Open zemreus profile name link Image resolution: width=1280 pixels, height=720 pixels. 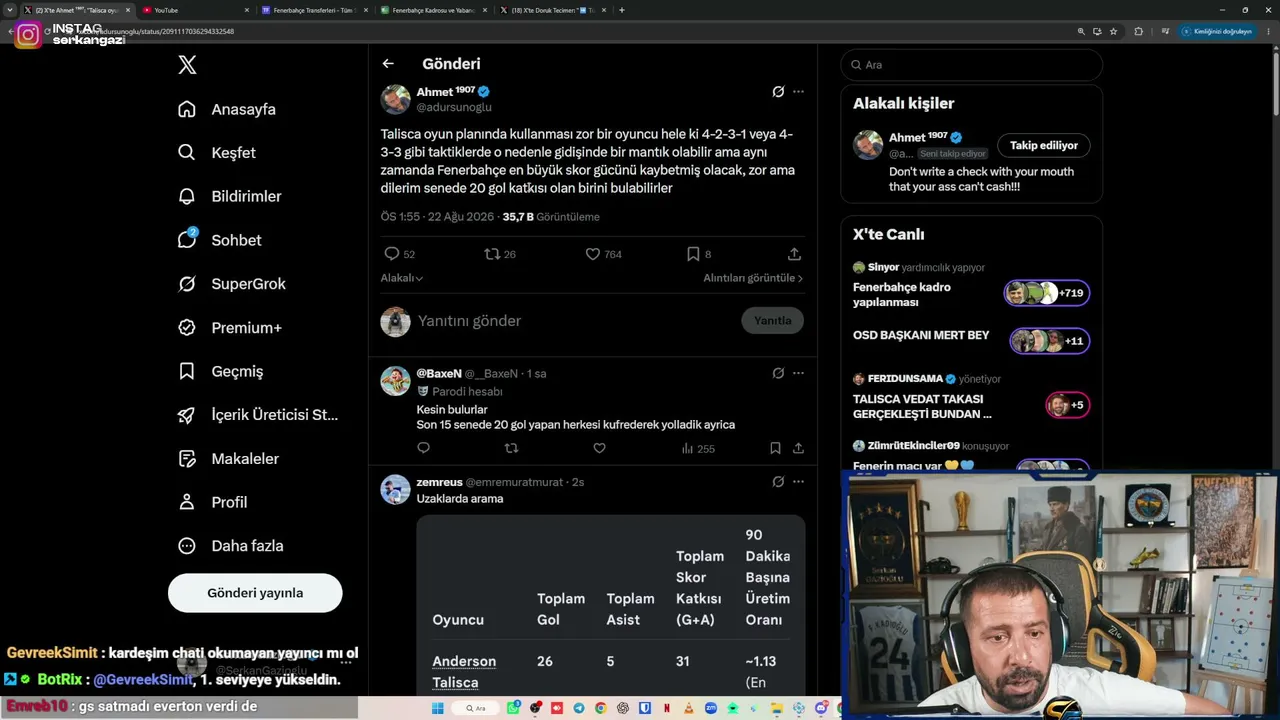pos(439,482)
